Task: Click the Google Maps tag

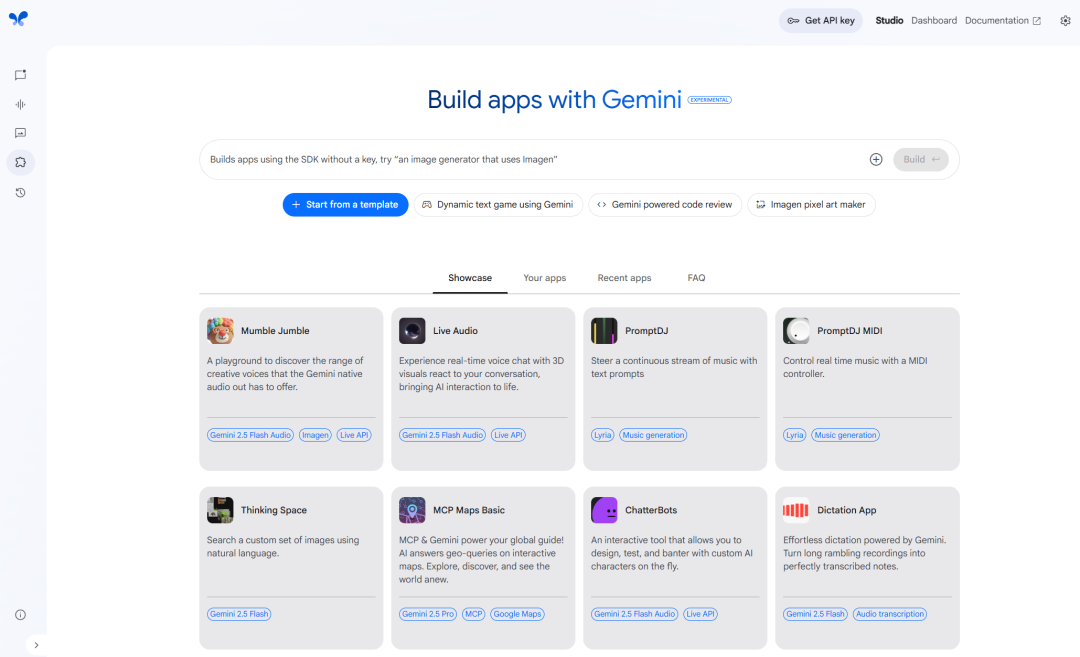Action: [517, 614]
